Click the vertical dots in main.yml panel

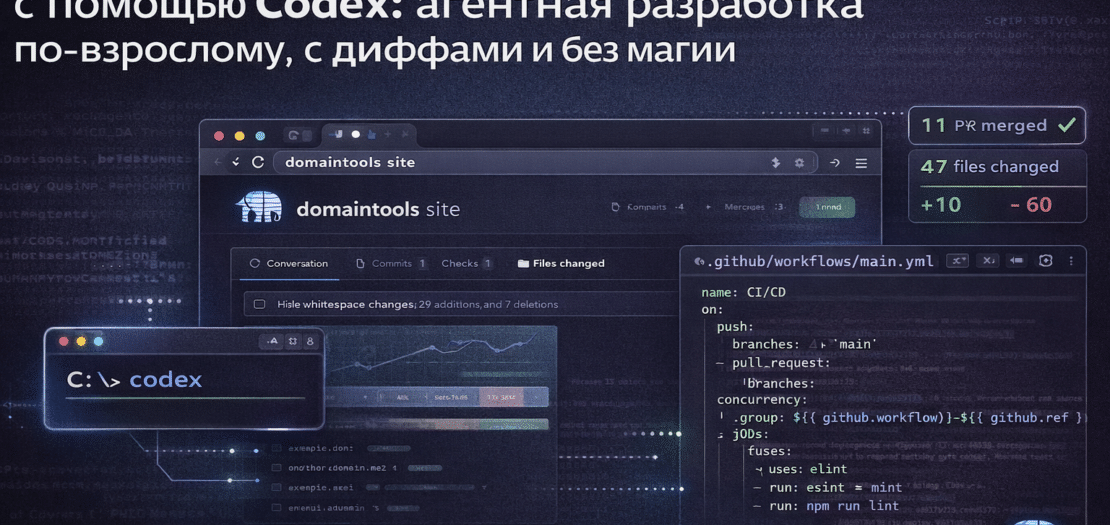coord(1071,261)
